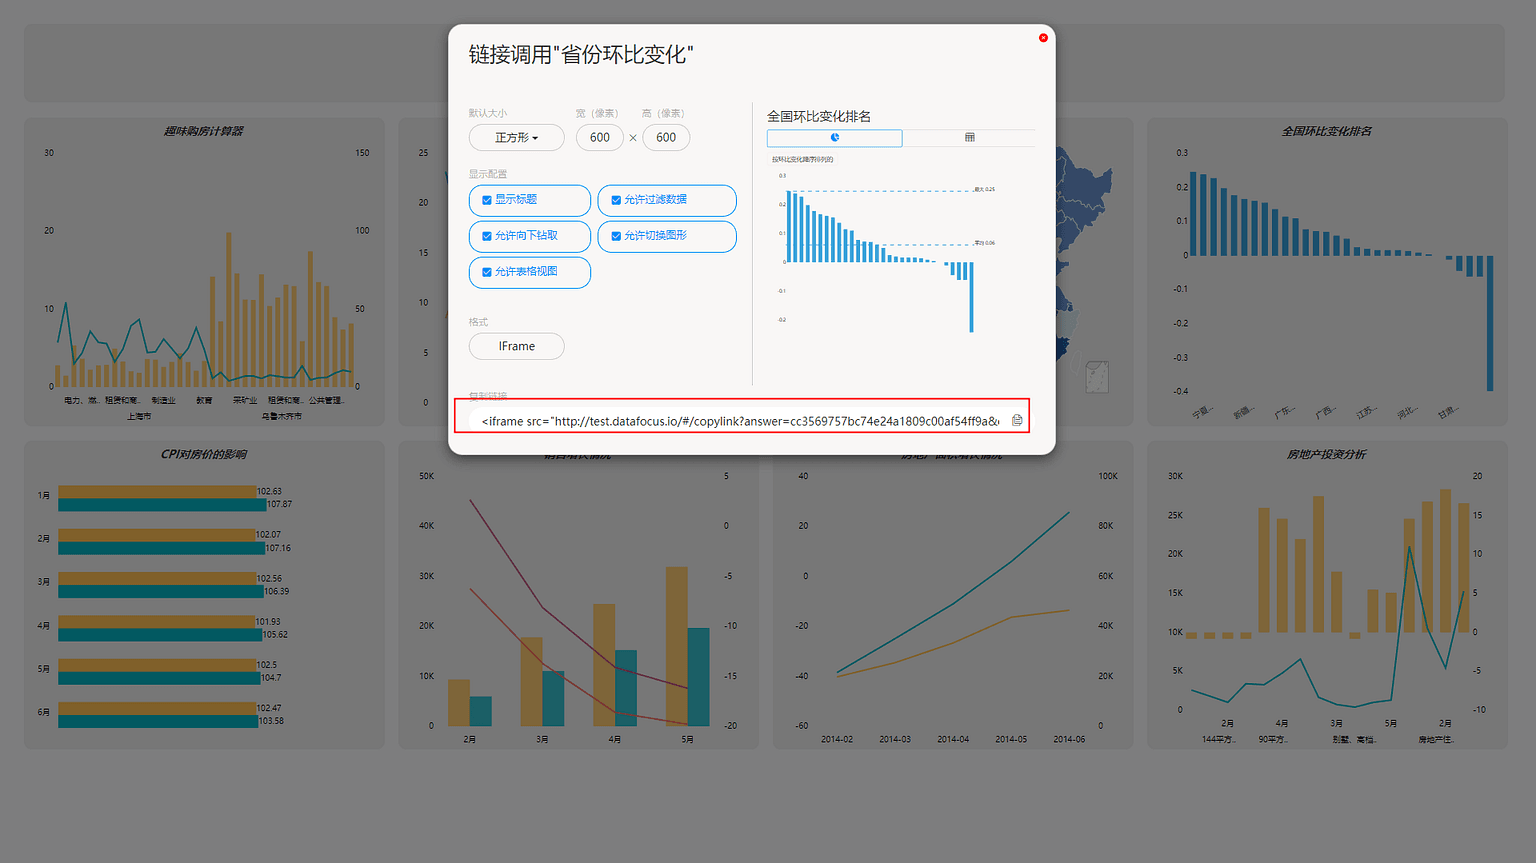Copy the link with the clipboard icon
The image size is (1536, 863).
pyautogui.click(x=1017, y=421)
